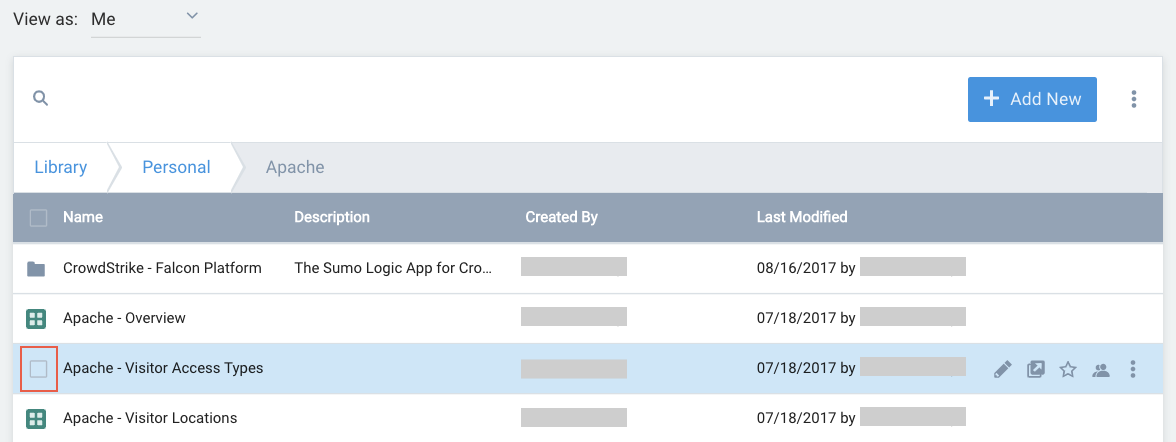Sort by the Name column header
This screenshot has height=442, width=1176.
[x=83, y=217]
